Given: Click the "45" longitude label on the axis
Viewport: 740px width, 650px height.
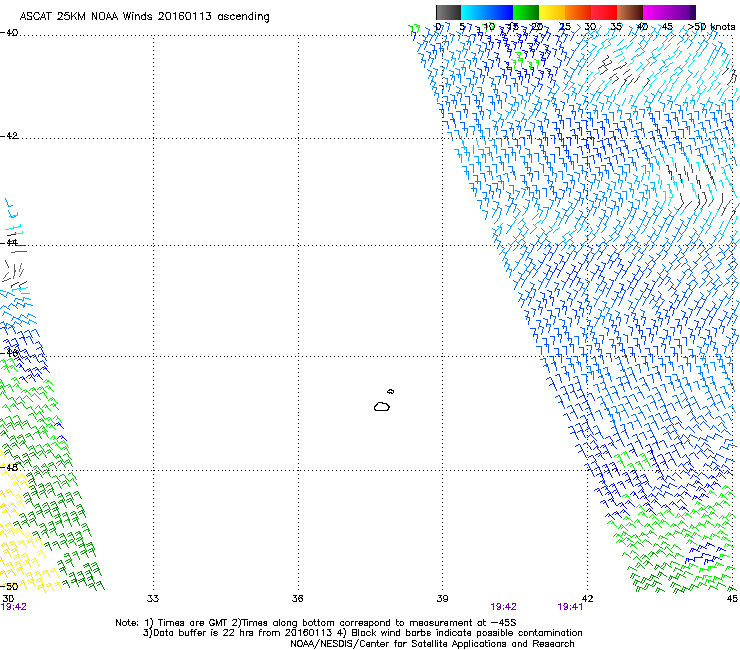Looking at the screenshot, I should click(732, 599).
